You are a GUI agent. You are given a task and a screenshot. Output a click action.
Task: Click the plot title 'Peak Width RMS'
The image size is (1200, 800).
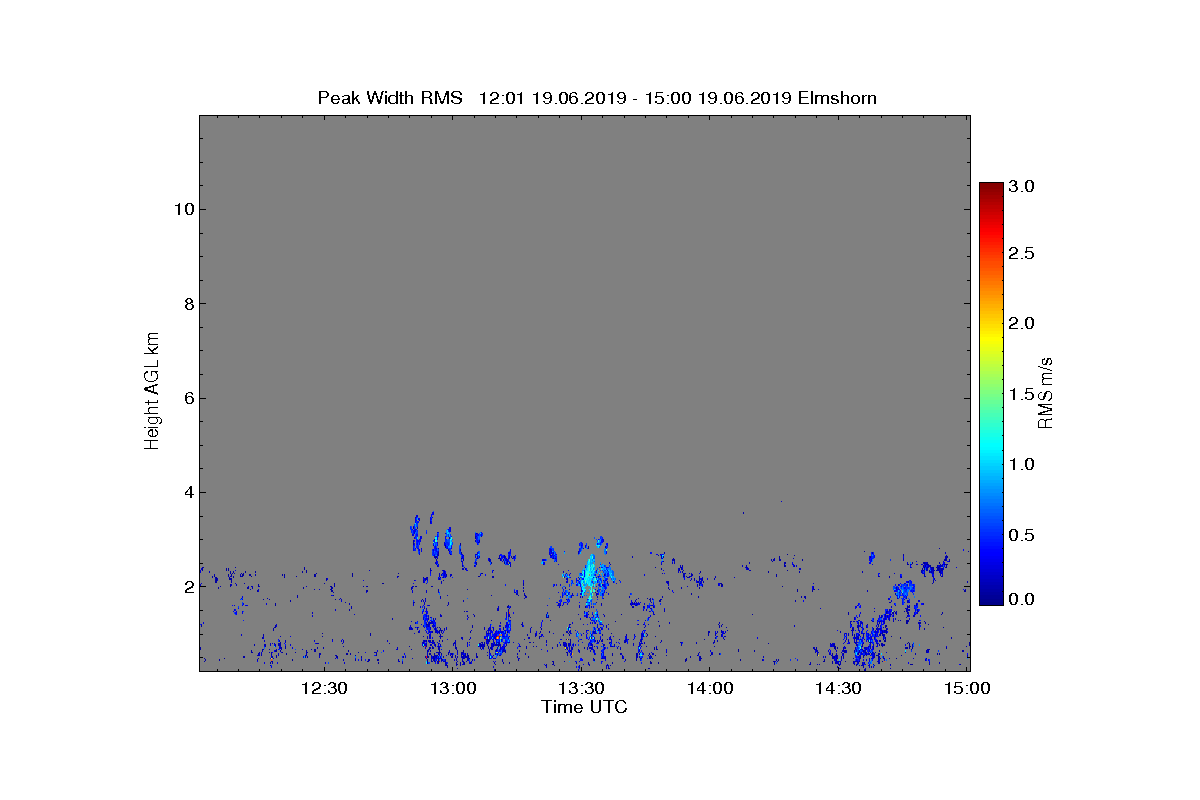pos(390,98)
